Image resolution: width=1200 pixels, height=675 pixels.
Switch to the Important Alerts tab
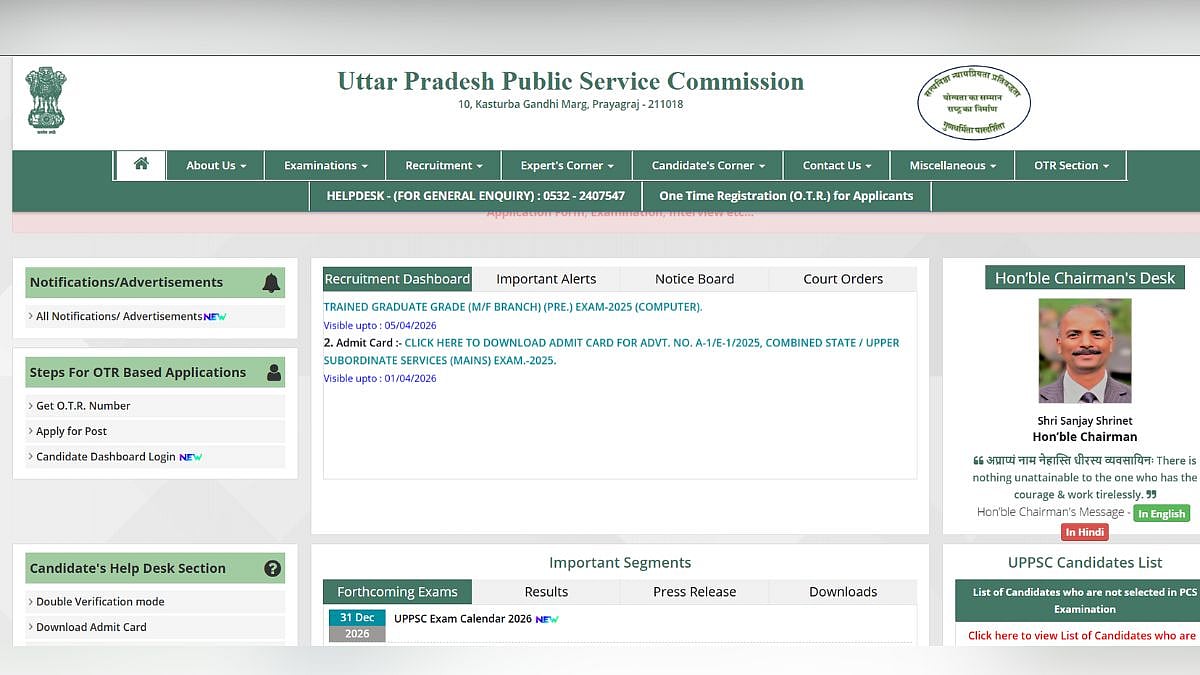pos(546,279)
